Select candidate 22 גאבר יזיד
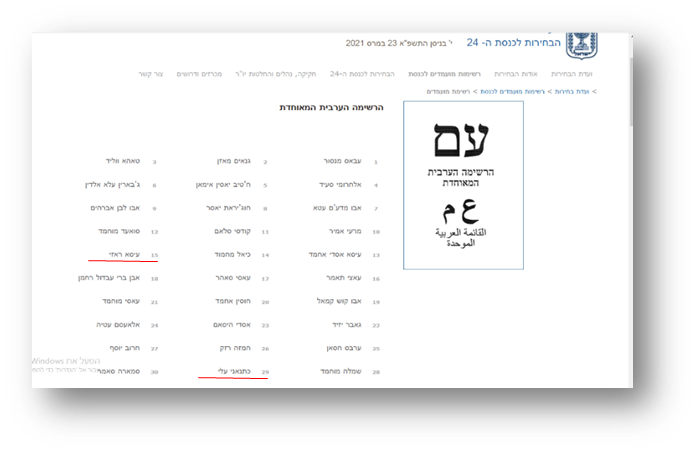Image resolution: width=698 pixels, height=453 pixels. [347, 325]
